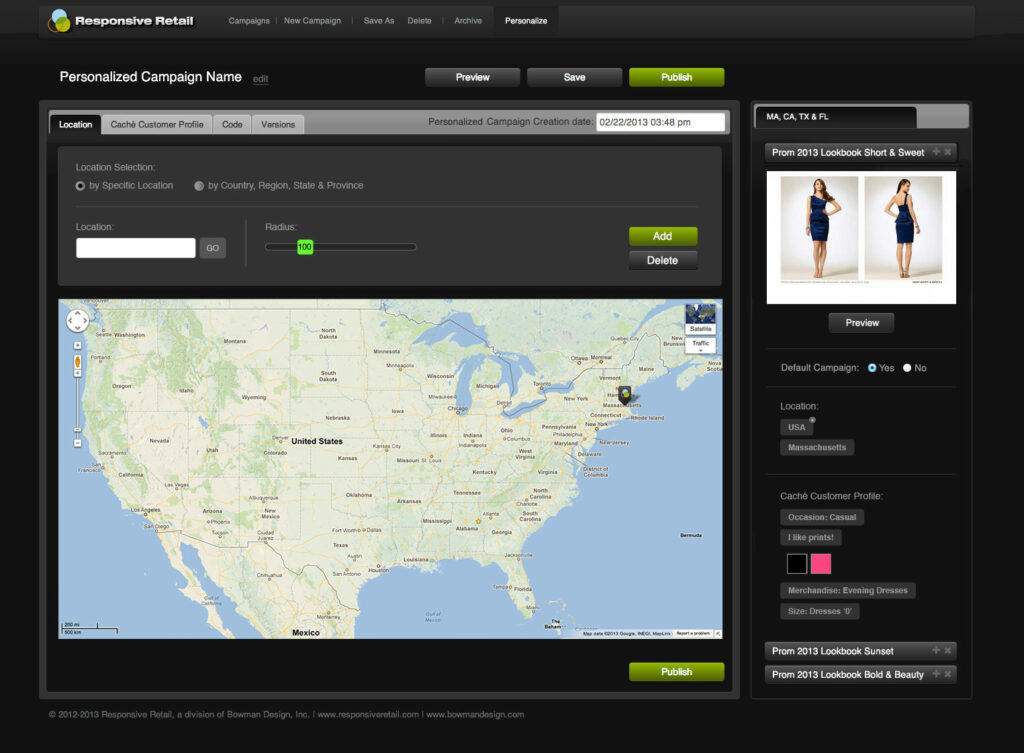Pan the map left with the arrow control

click(71, 321)
